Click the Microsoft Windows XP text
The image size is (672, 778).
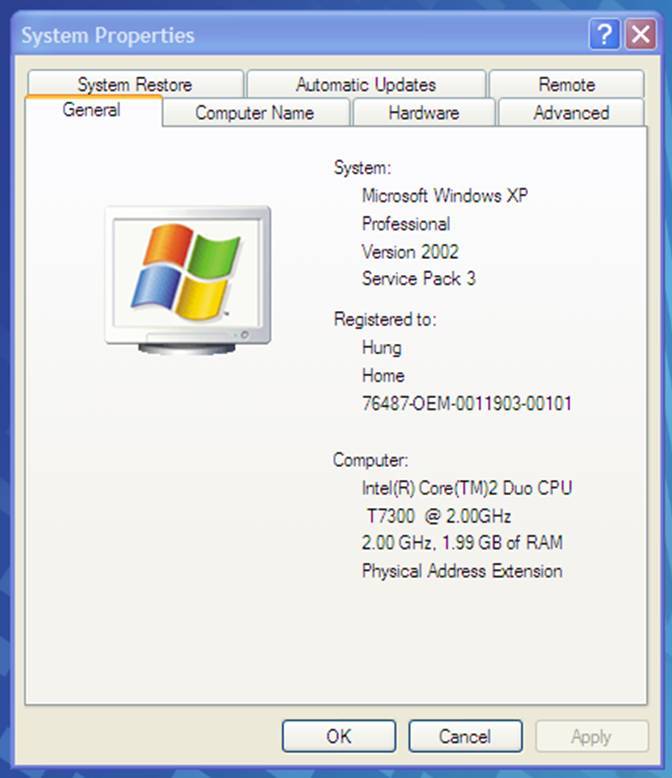[x=445, y=196]
